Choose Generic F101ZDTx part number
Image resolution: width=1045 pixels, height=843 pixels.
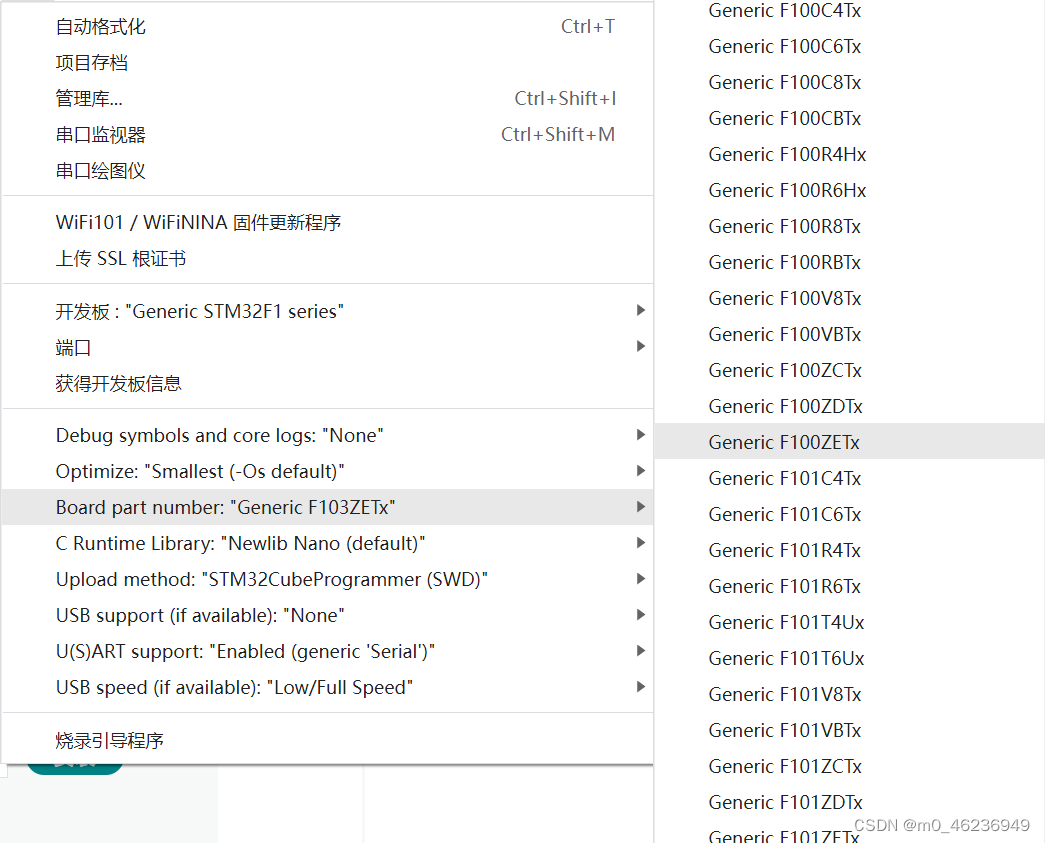[850, 802]
